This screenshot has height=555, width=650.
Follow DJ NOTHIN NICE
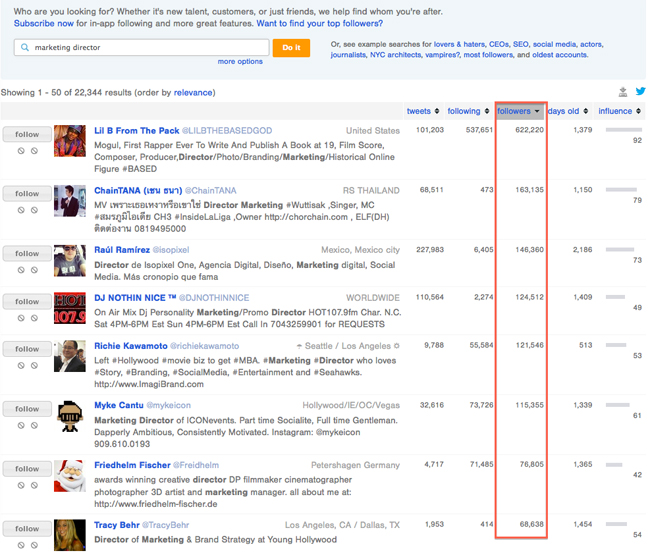27,301
